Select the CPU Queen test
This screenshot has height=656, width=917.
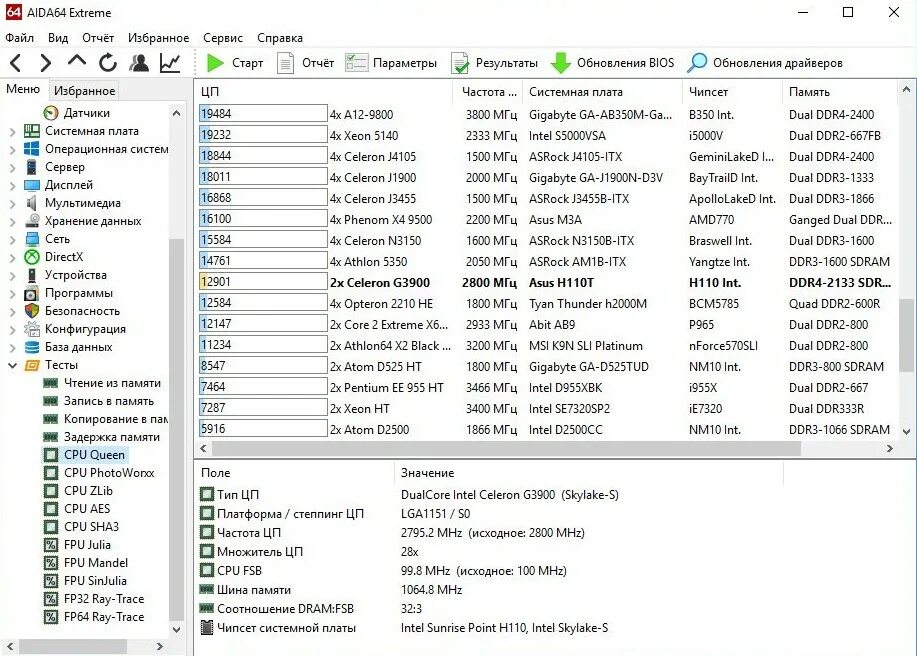[85, 455]
